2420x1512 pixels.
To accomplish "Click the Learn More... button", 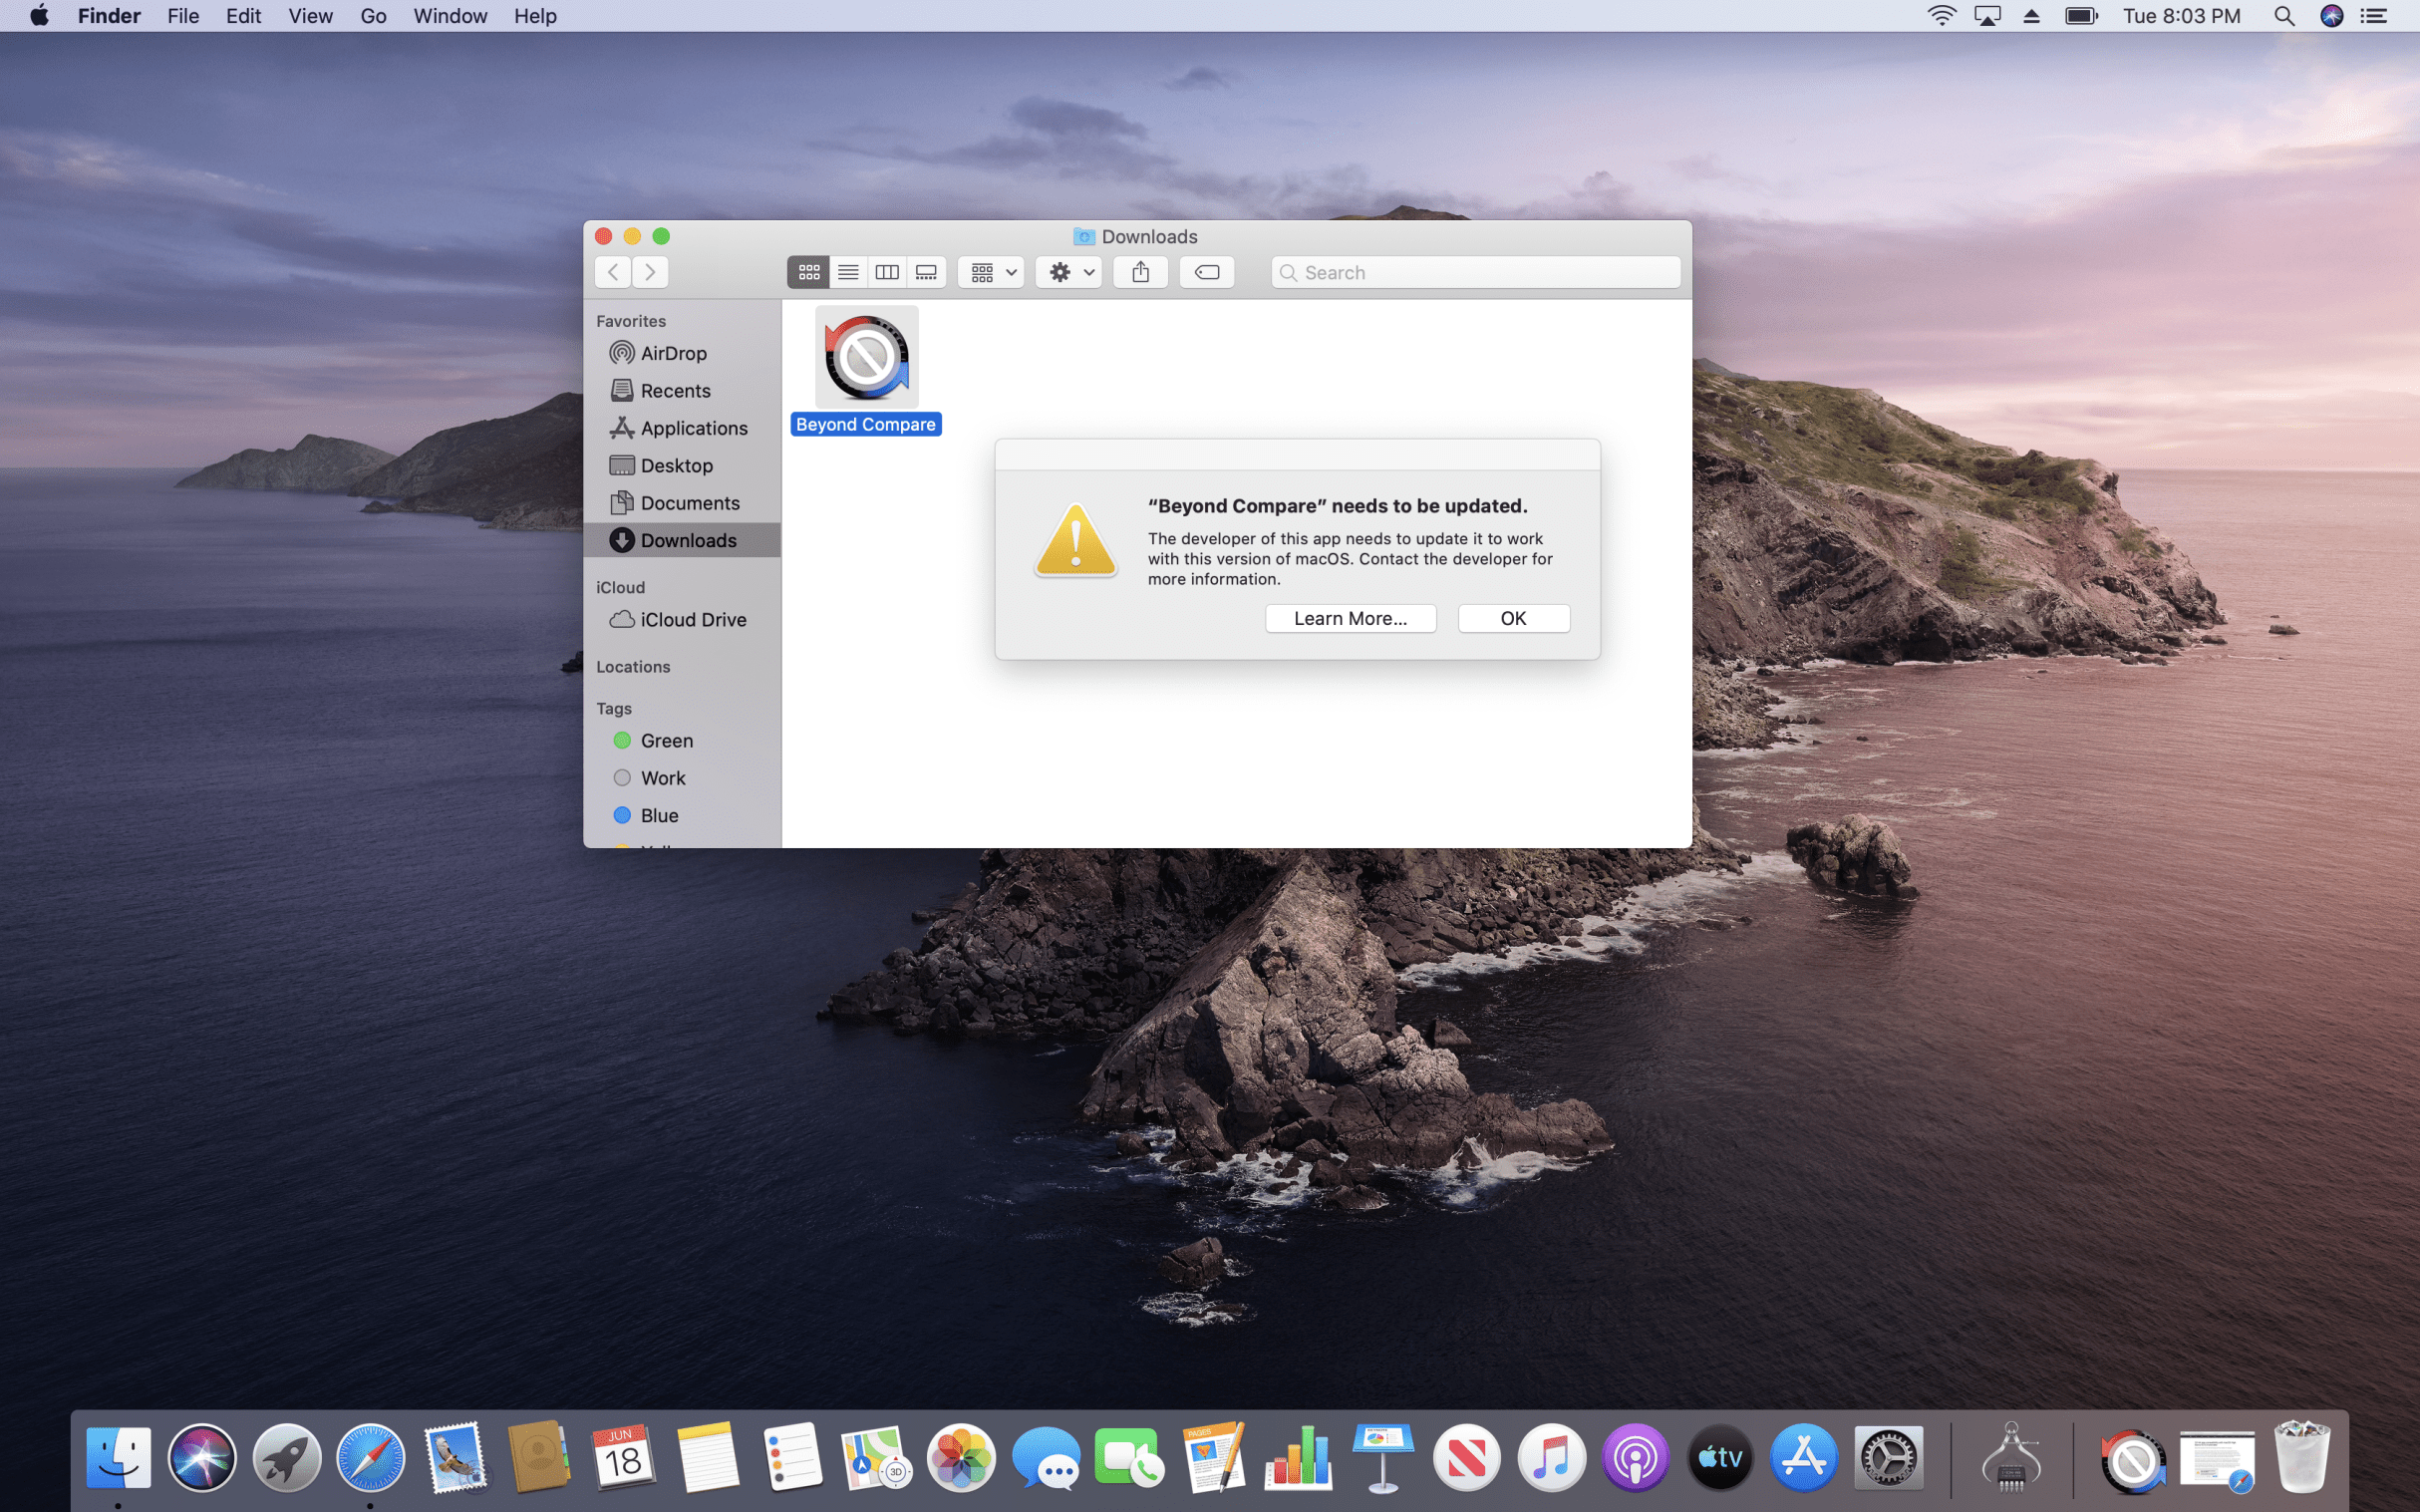I will (x=1350, y=618).
